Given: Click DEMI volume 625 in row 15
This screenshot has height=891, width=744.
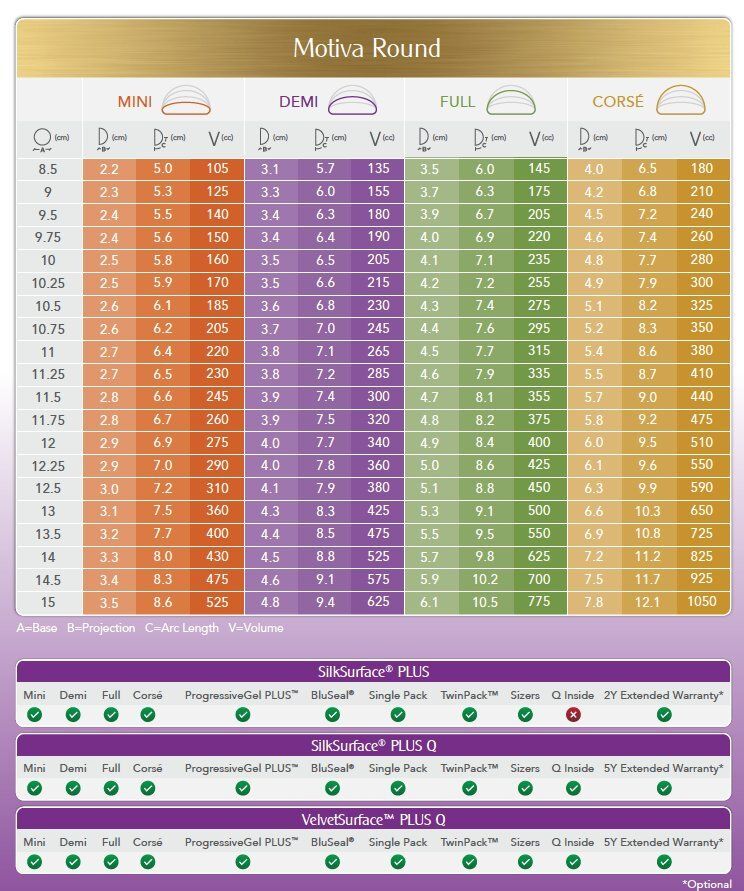Looking at the screenshot, I should [379, 601].
